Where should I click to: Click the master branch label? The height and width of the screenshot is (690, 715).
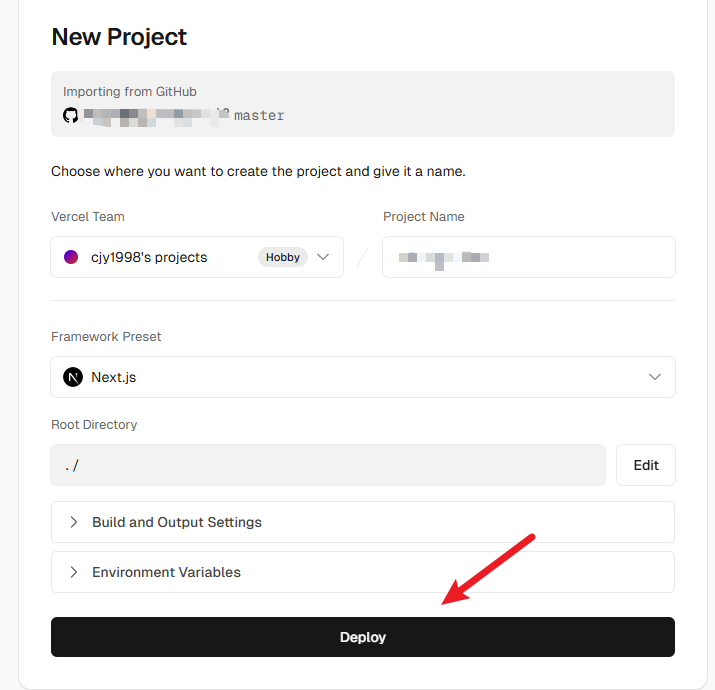[259, 115]
